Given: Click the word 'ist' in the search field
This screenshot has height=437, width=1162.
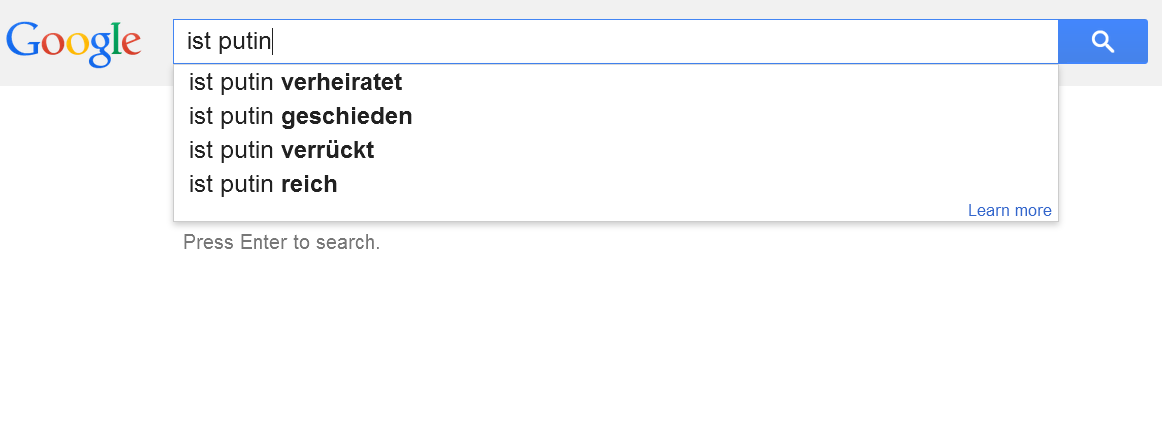Looking at the screenshot, I should pyautogui.click(x=199, y=41).
